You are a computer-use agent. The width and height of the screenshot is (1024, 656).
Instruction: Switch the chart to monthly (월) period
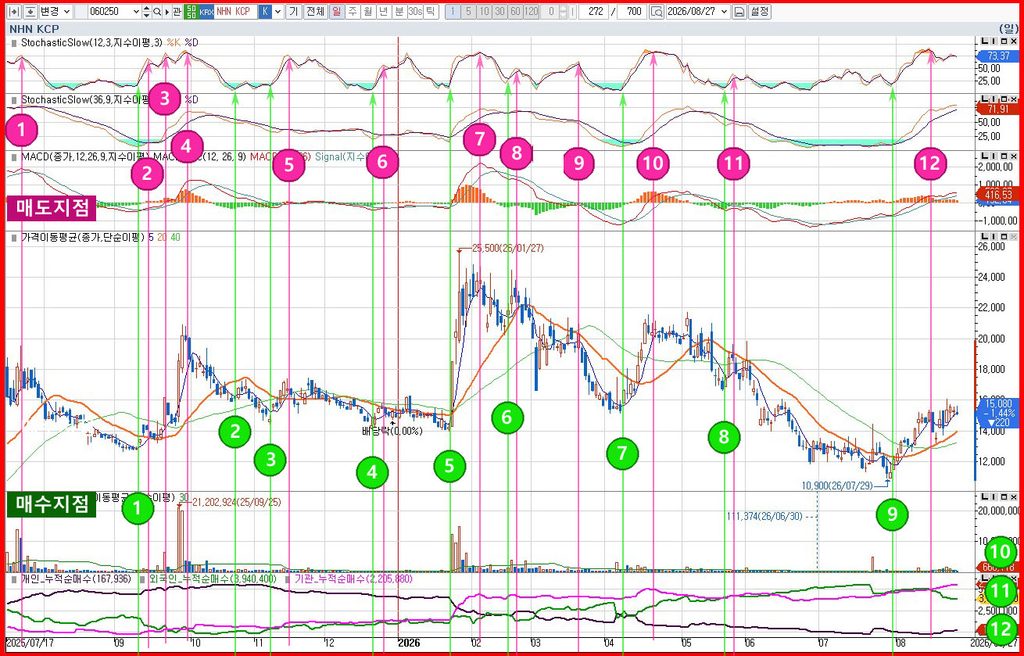(x=368, y=12)
